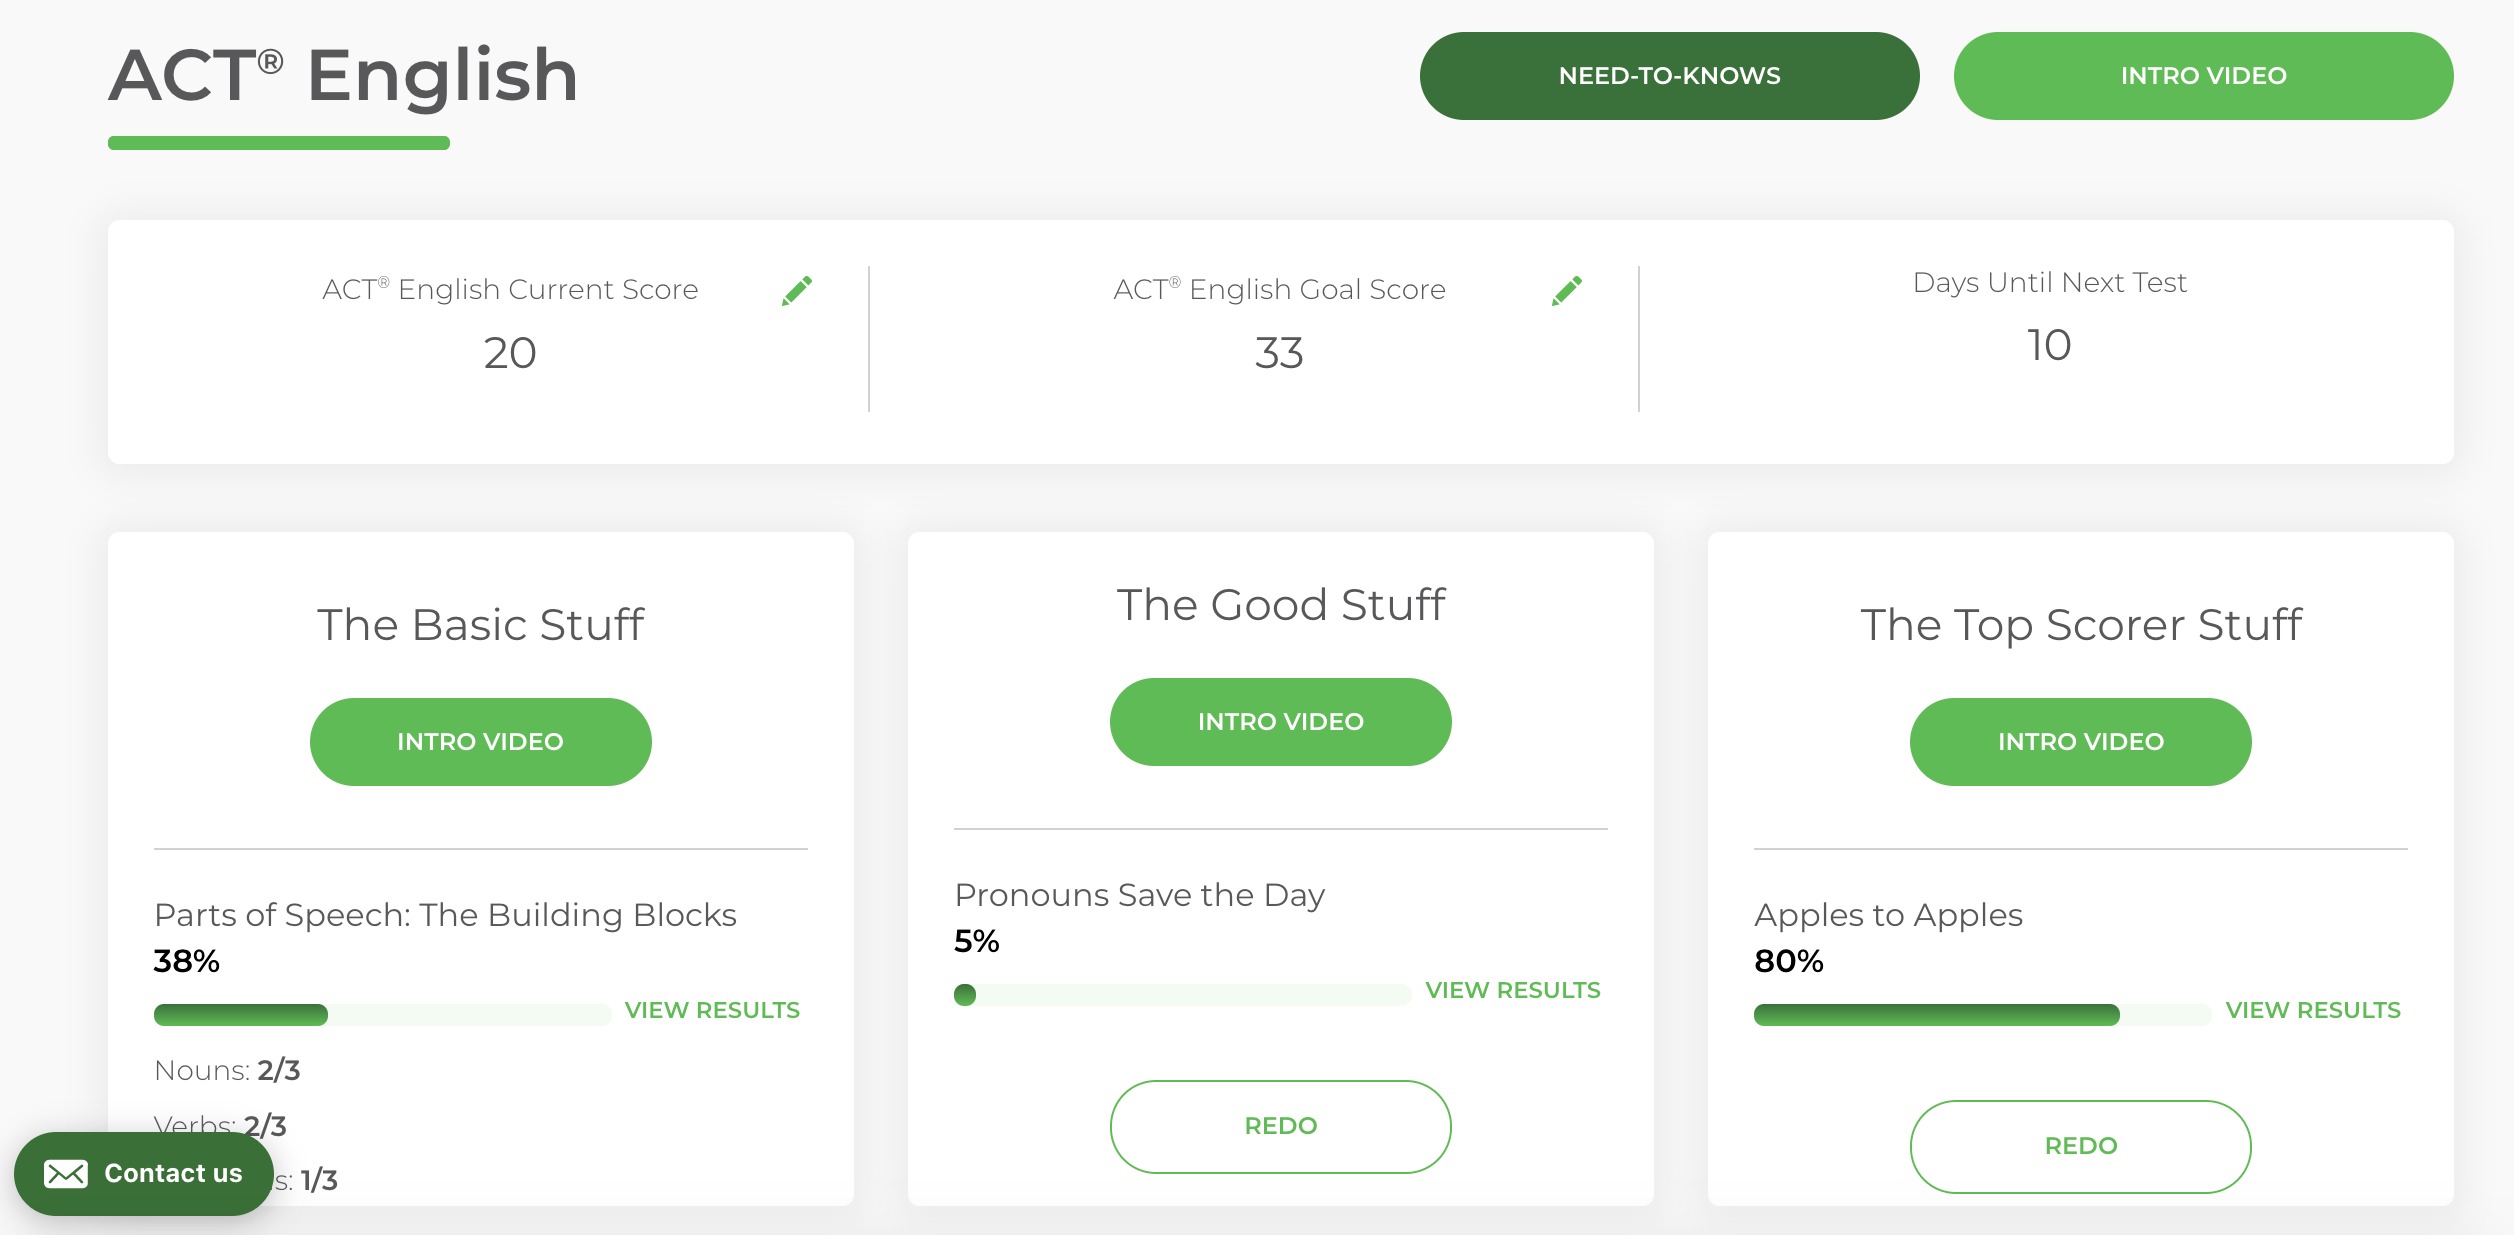Open the NEED-TO-KNOWS button
Screen dimensions: 2514x1235
1669,76
